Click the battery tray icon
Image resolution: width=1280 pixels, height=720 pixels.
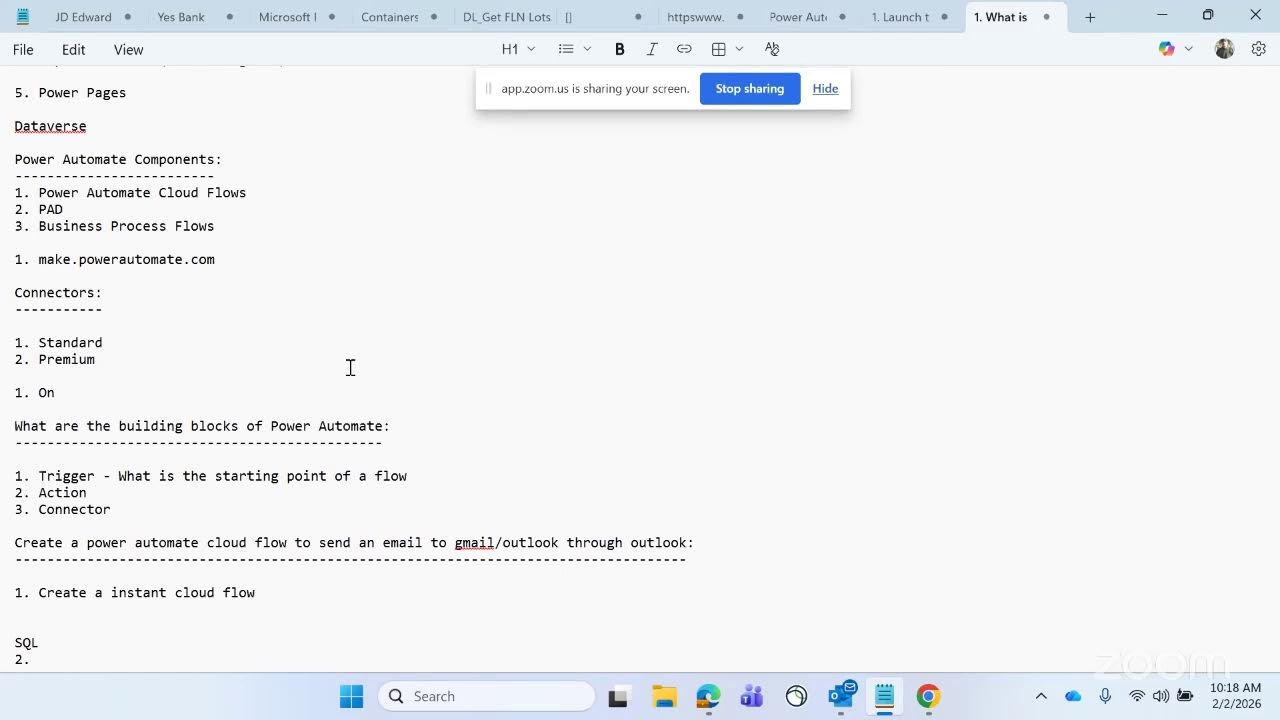(x=1186, y=696)
